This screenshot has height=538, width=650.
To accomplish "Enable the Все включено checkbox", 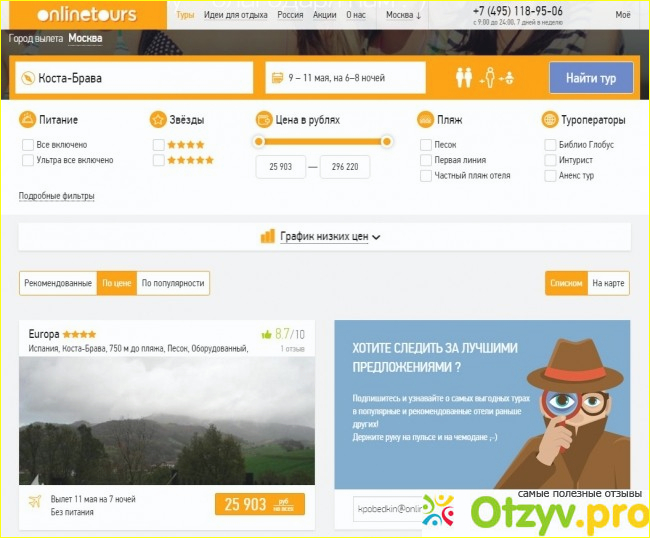I will (28, 145).
